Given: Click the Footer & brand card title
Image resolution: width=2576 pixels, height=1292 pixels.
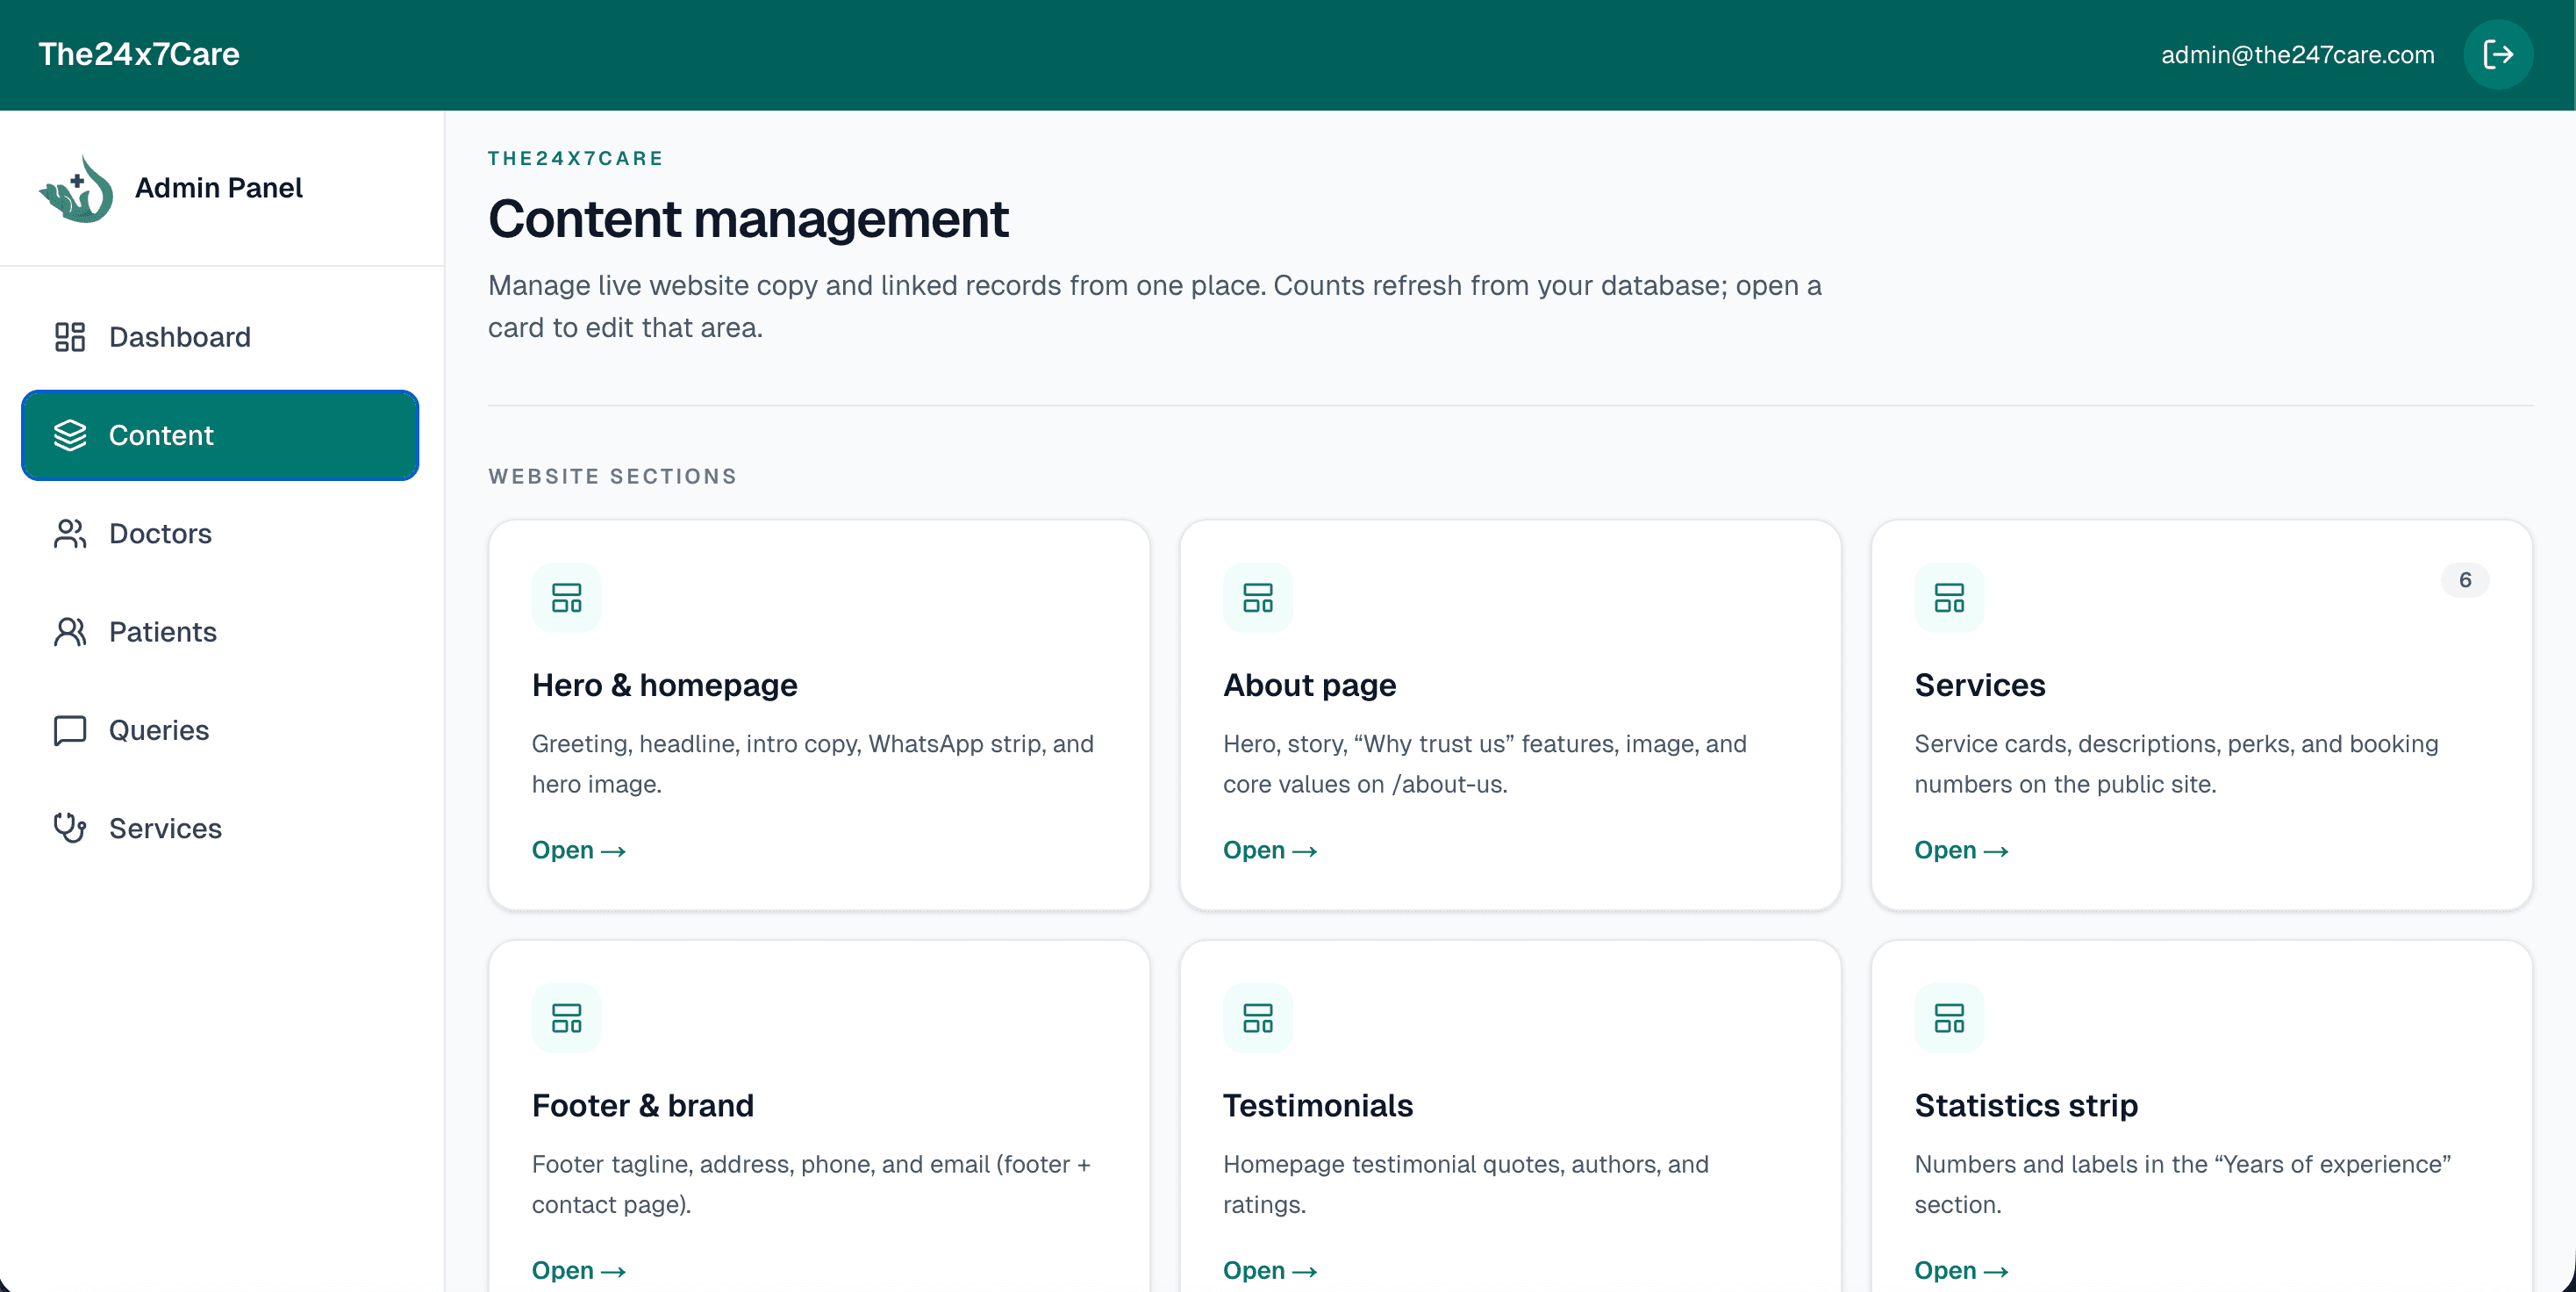Looking at the screenshot, I should coord(642,1105).
